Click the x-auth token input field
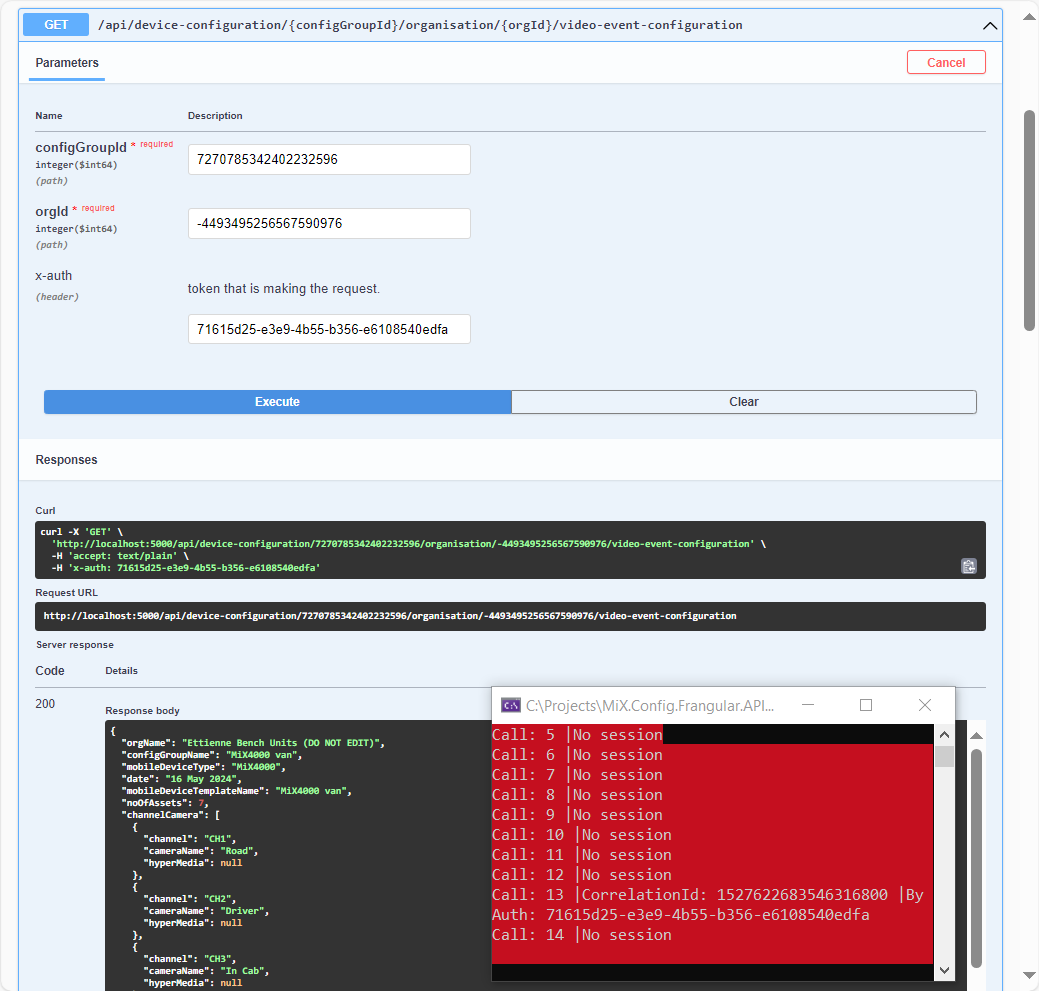This screenshot has height=991, width=1039. pyautogui.click(x=329, y=329)
